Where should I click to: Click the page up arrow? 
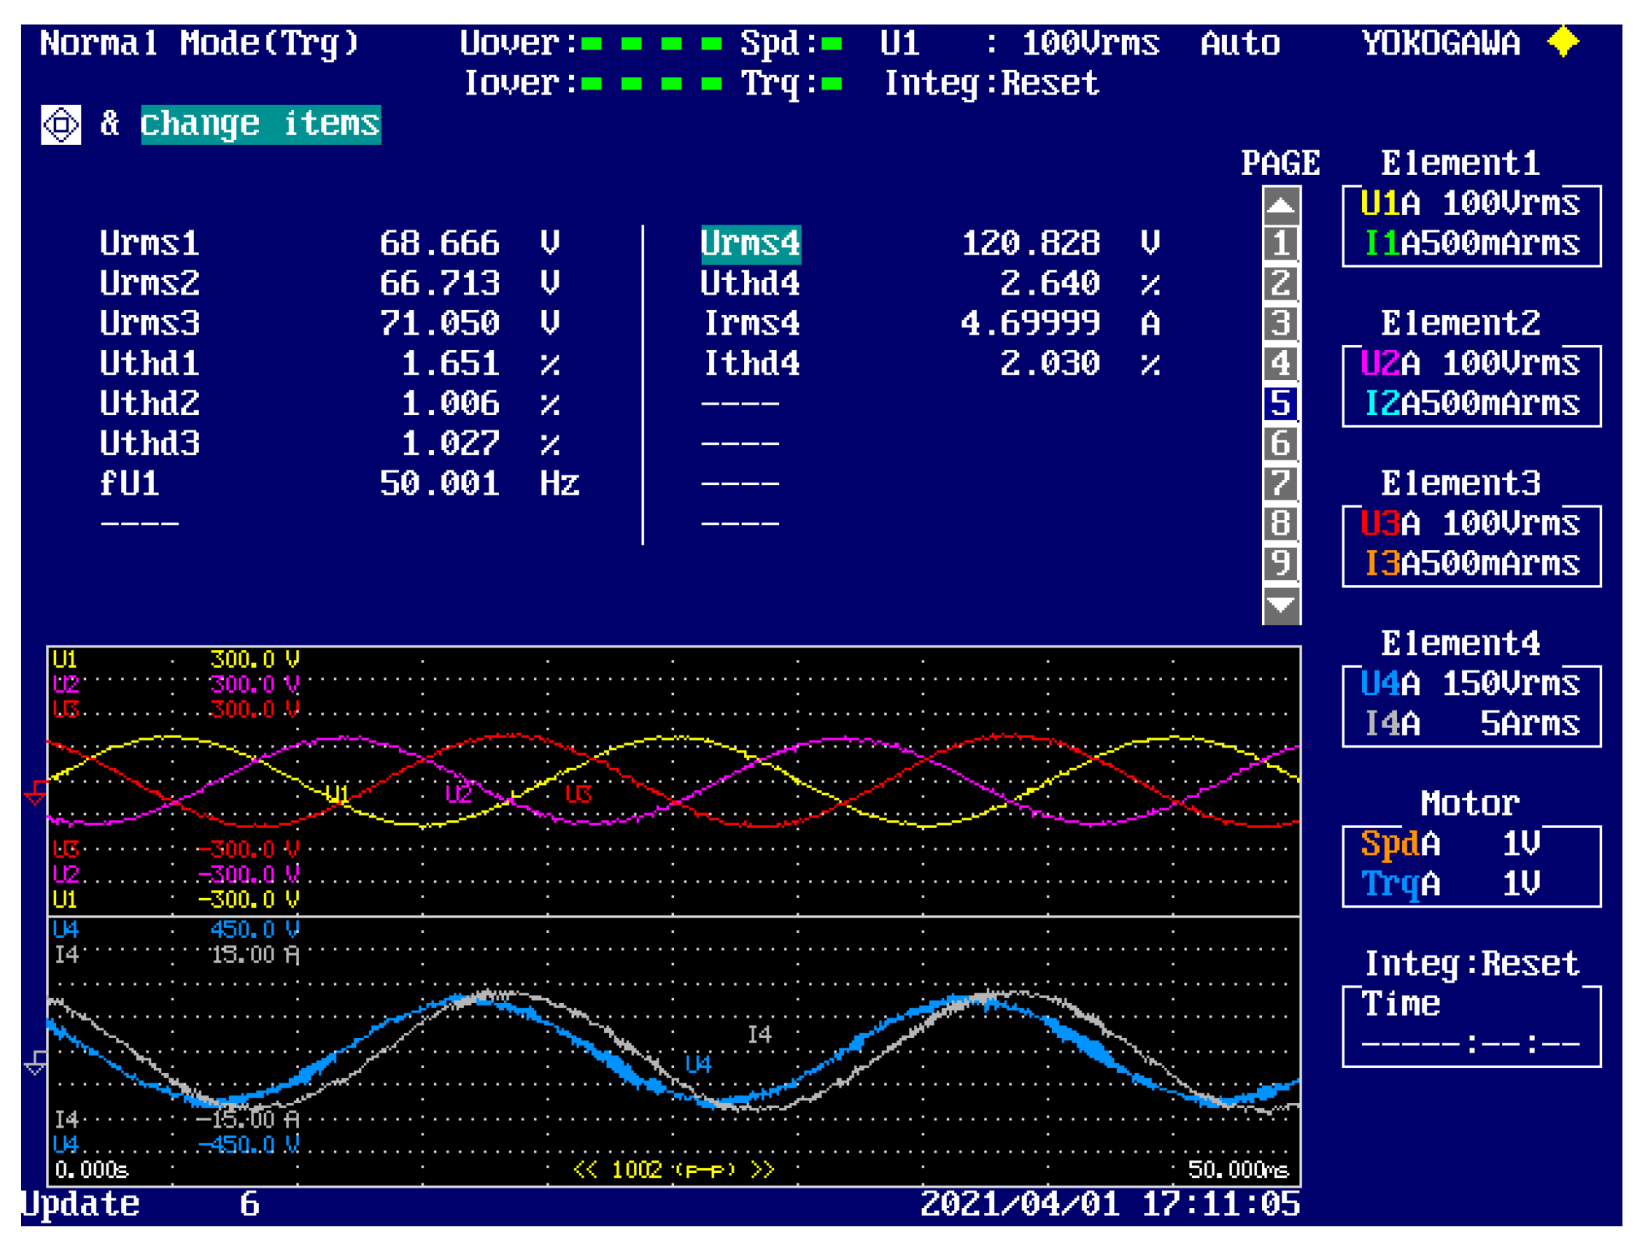click(1281, 205)
